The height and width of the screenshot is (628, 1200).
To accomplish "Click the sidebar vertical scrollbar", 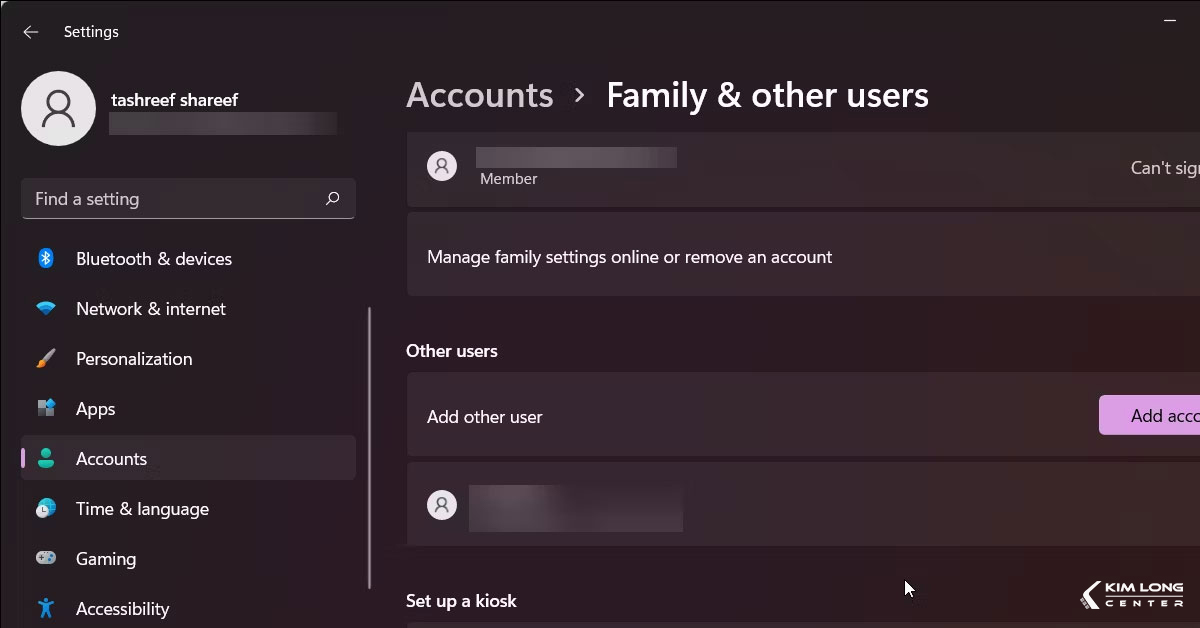I will pos(370,448).
